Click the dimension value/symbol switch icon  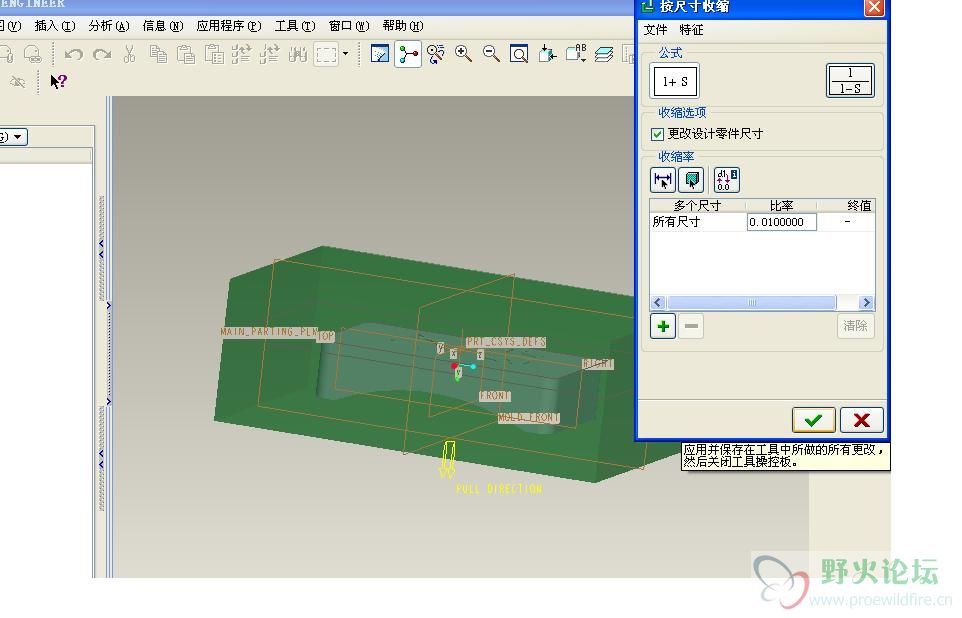726,180
